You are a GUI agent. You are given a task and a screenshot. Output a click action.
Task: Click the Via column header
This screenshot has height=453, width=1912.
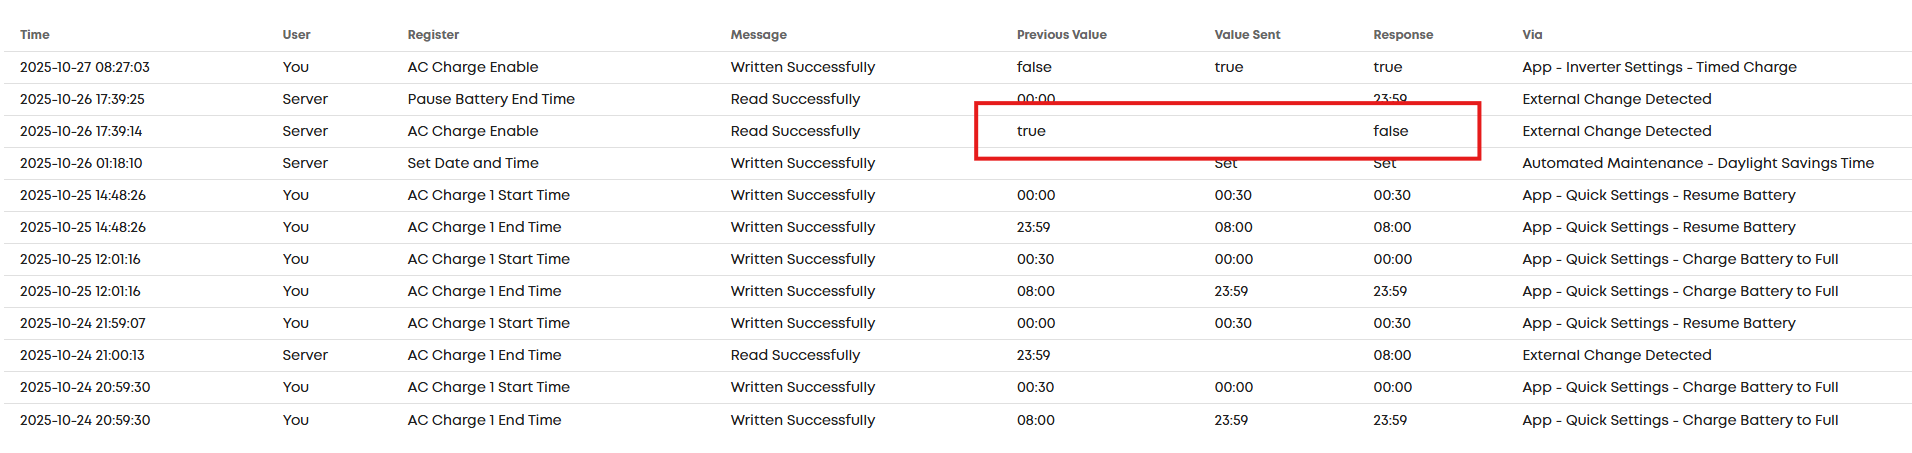(1532, 35)
